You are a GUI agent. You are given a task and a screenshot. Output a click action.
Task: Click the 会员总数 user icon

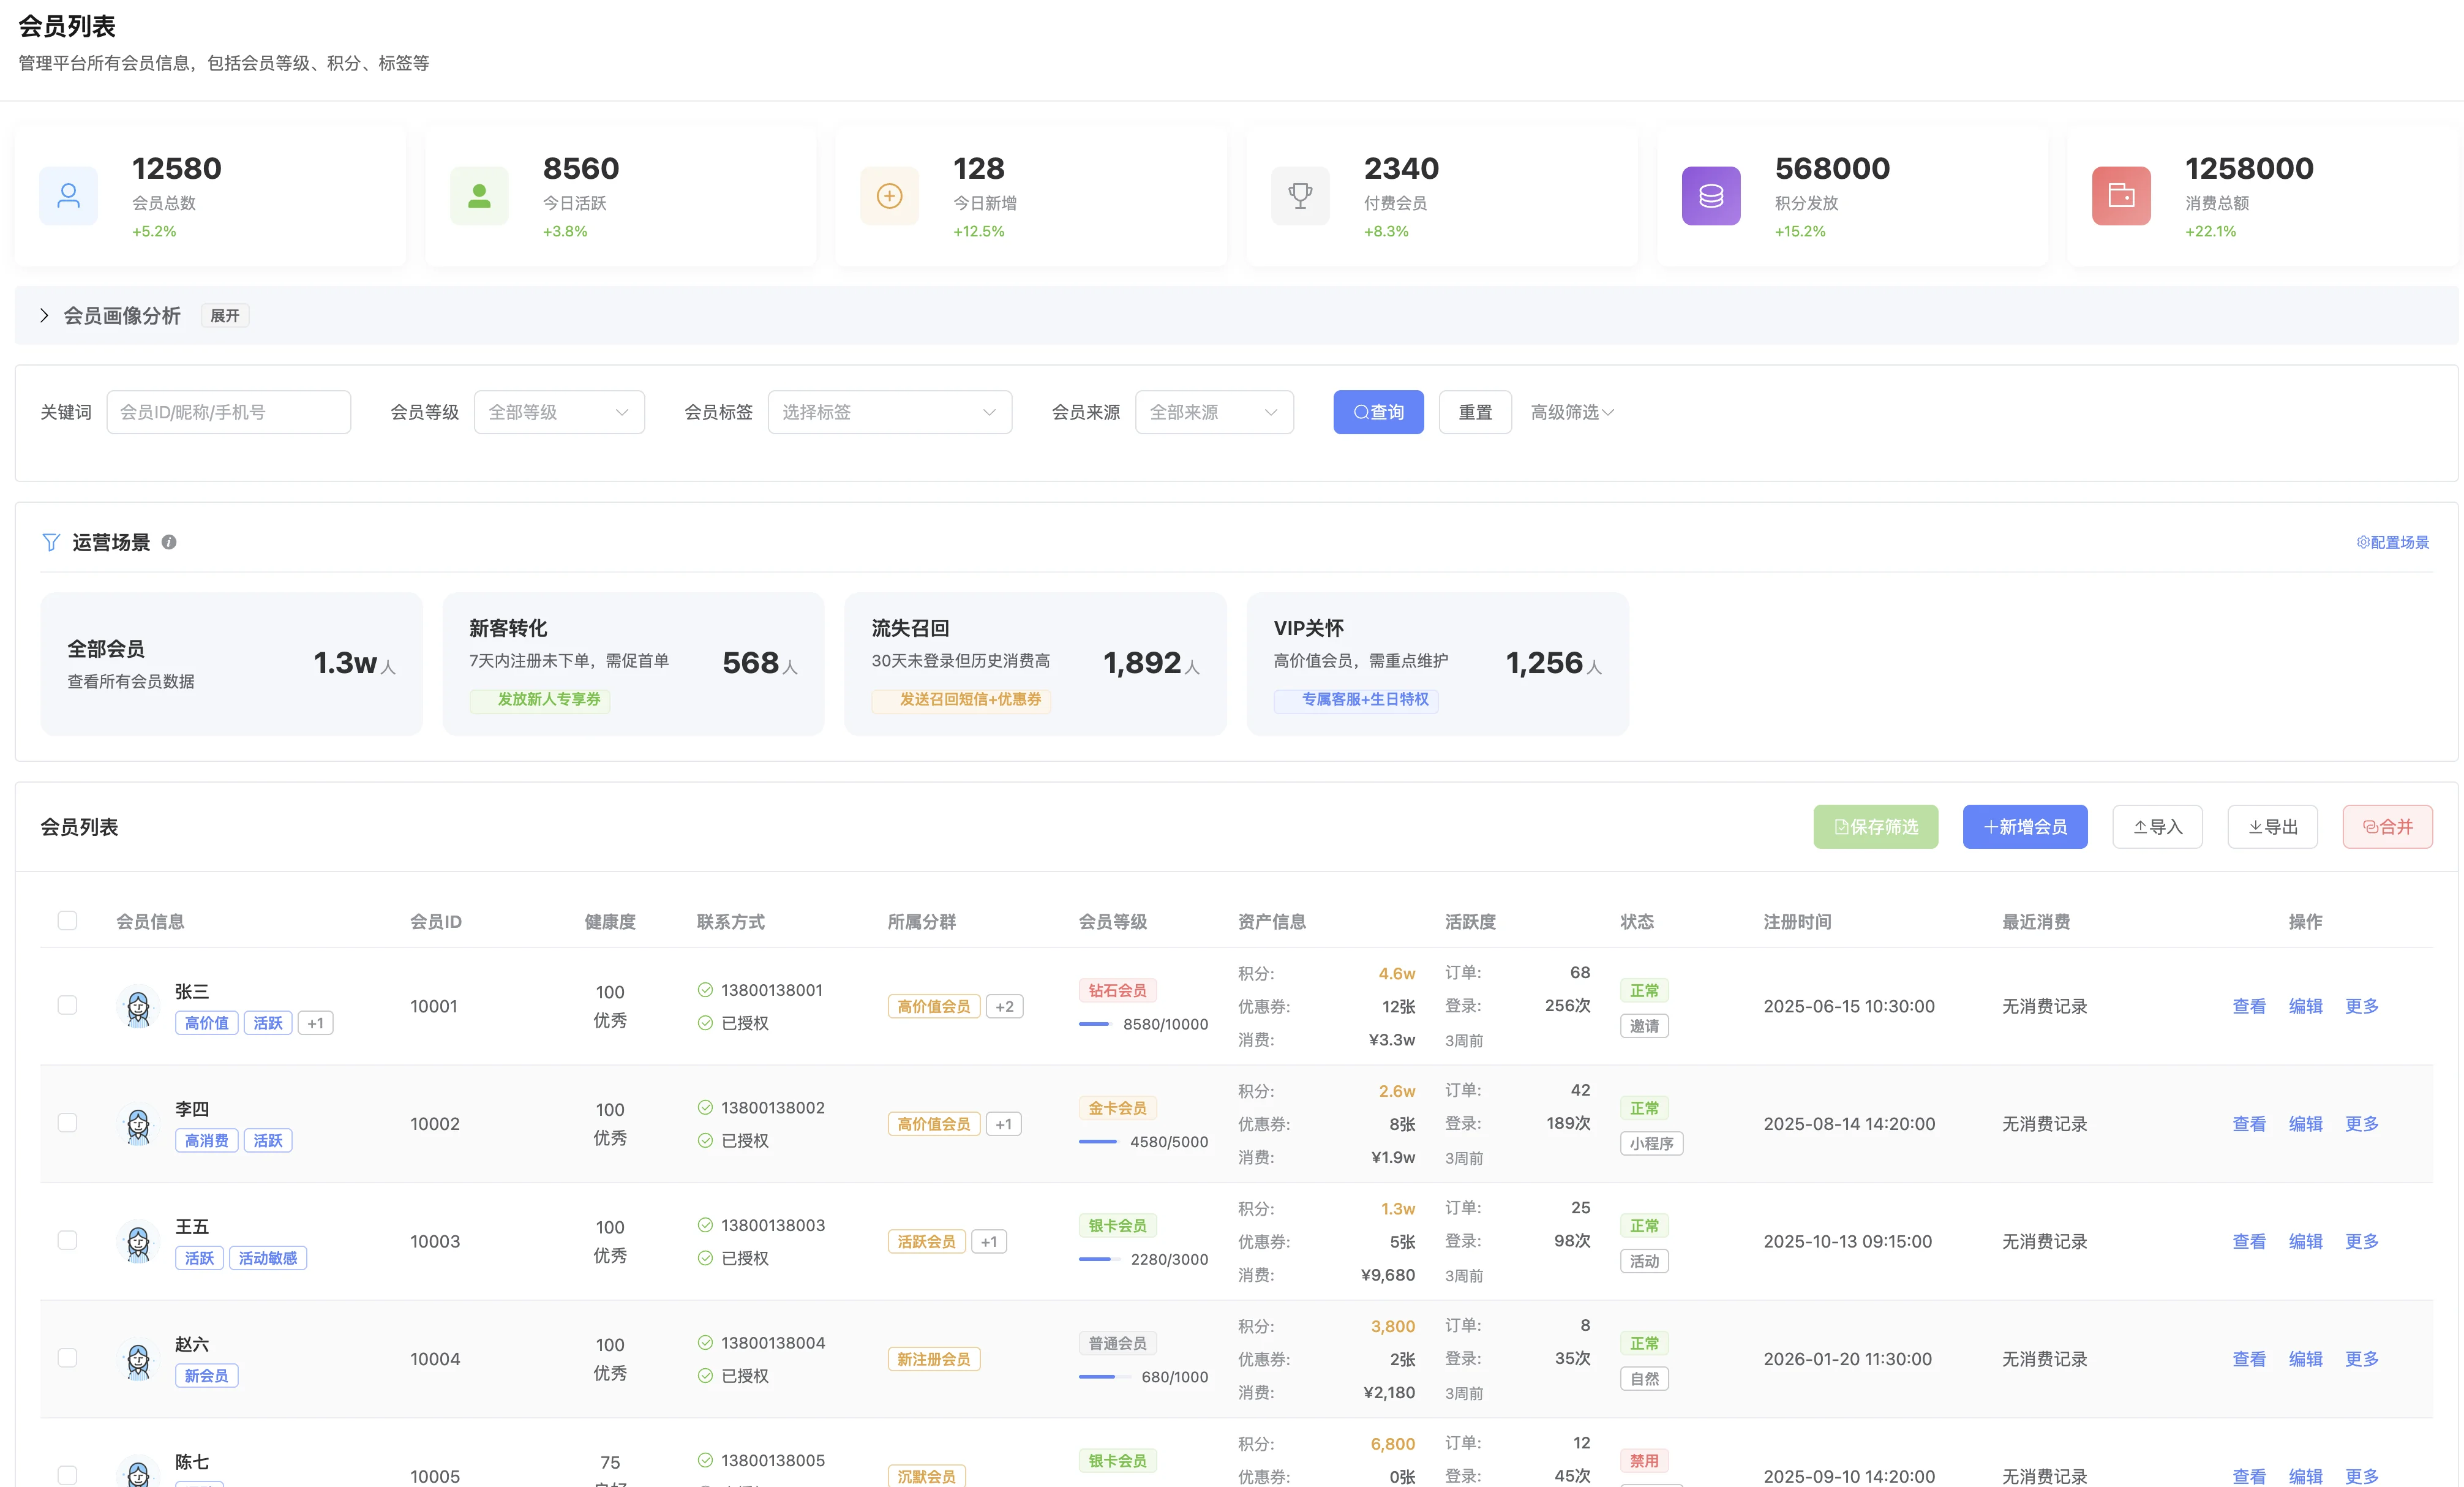pyautogui.click(x=68, y=196)
